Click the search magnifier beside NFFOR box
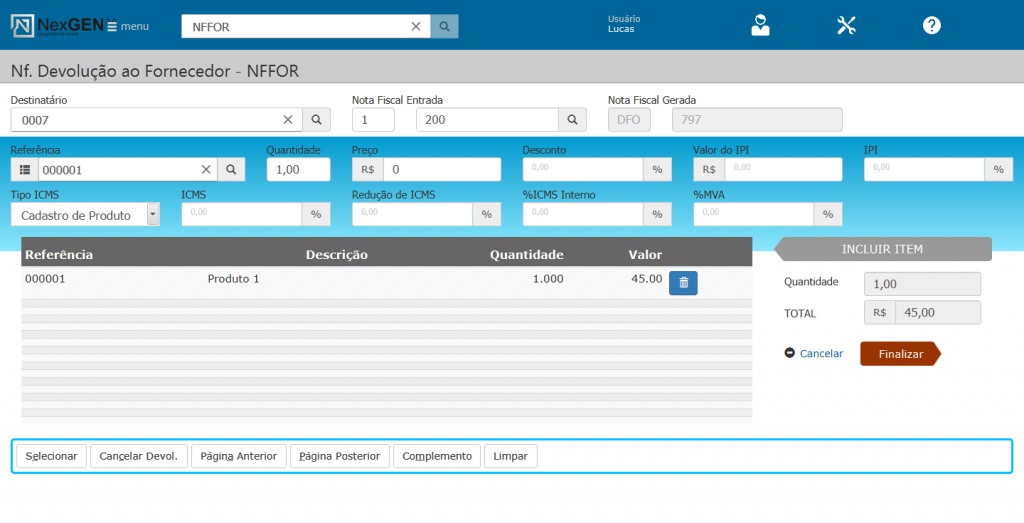The image size is (1024, 523). click(445, 27)
